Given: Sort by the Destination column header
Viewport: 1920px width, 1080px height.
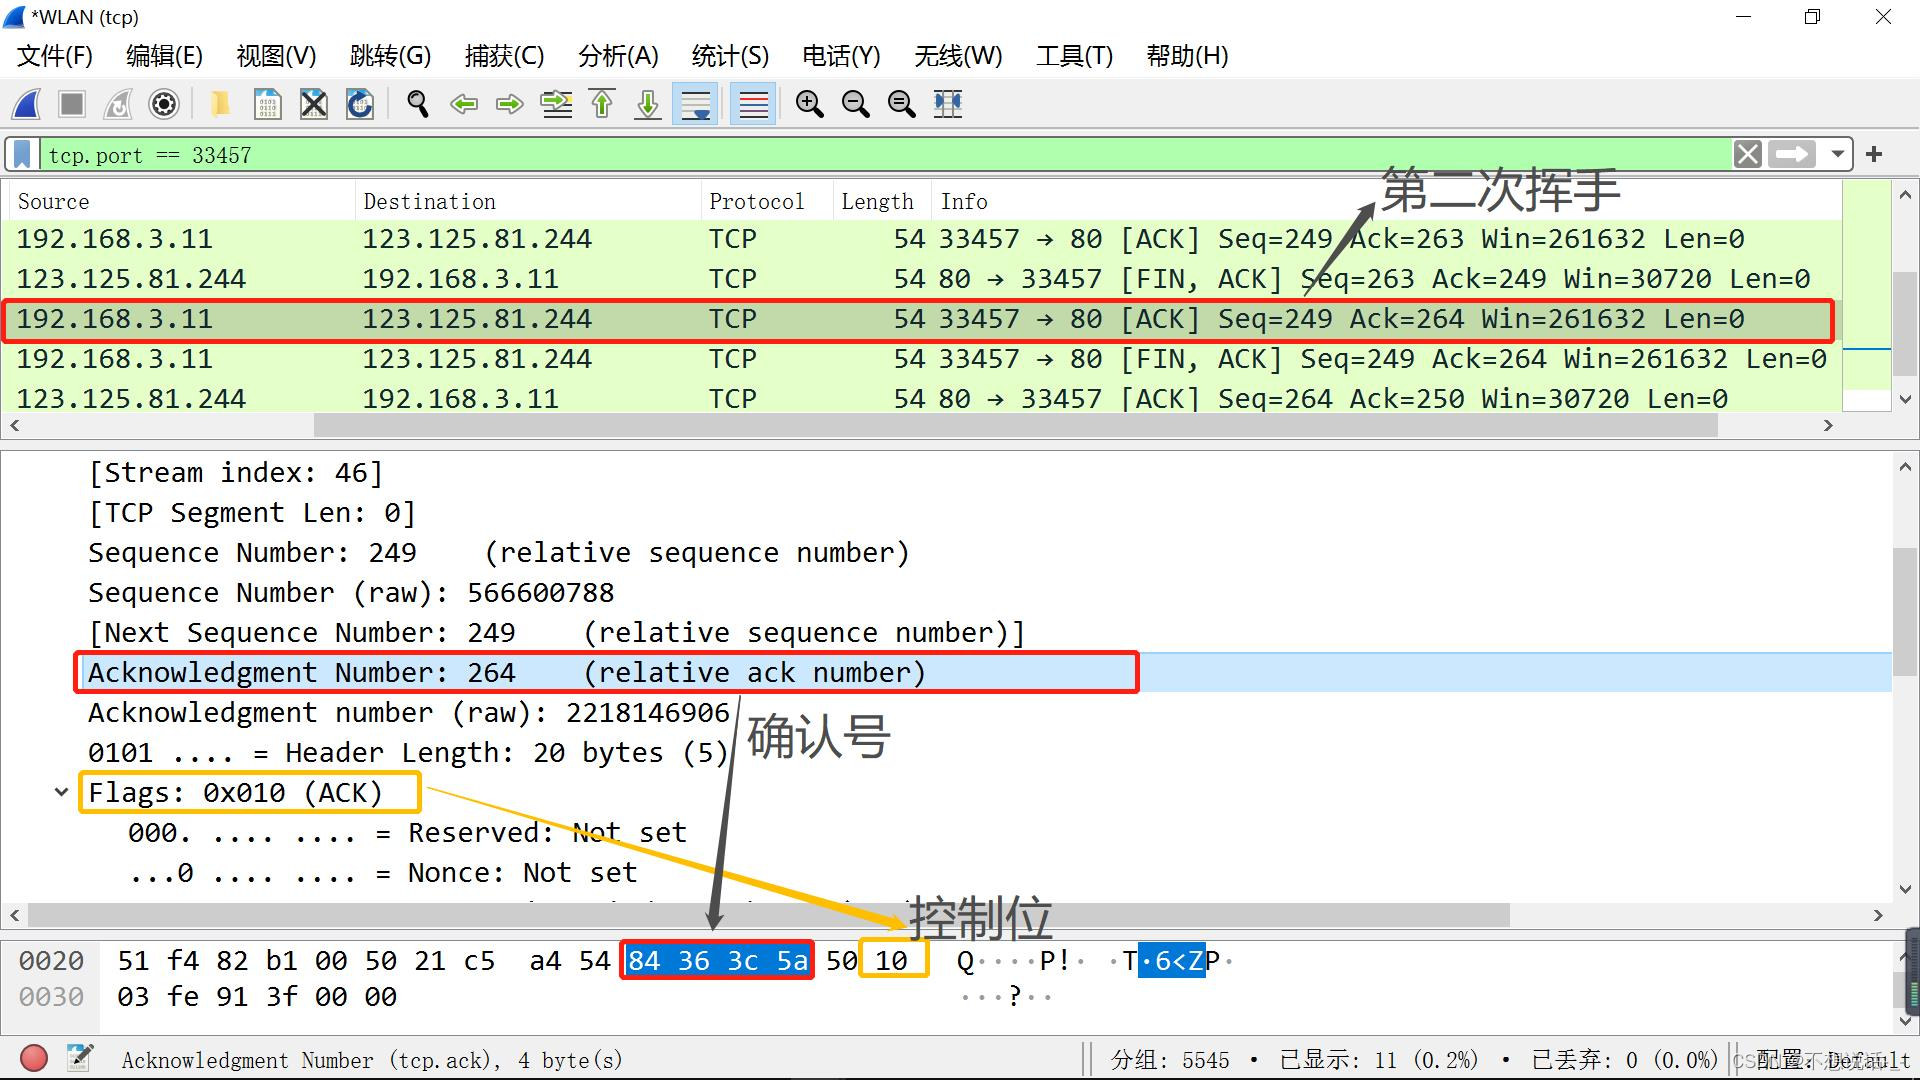Looking at the screenshot, I should tap(528, 201).
